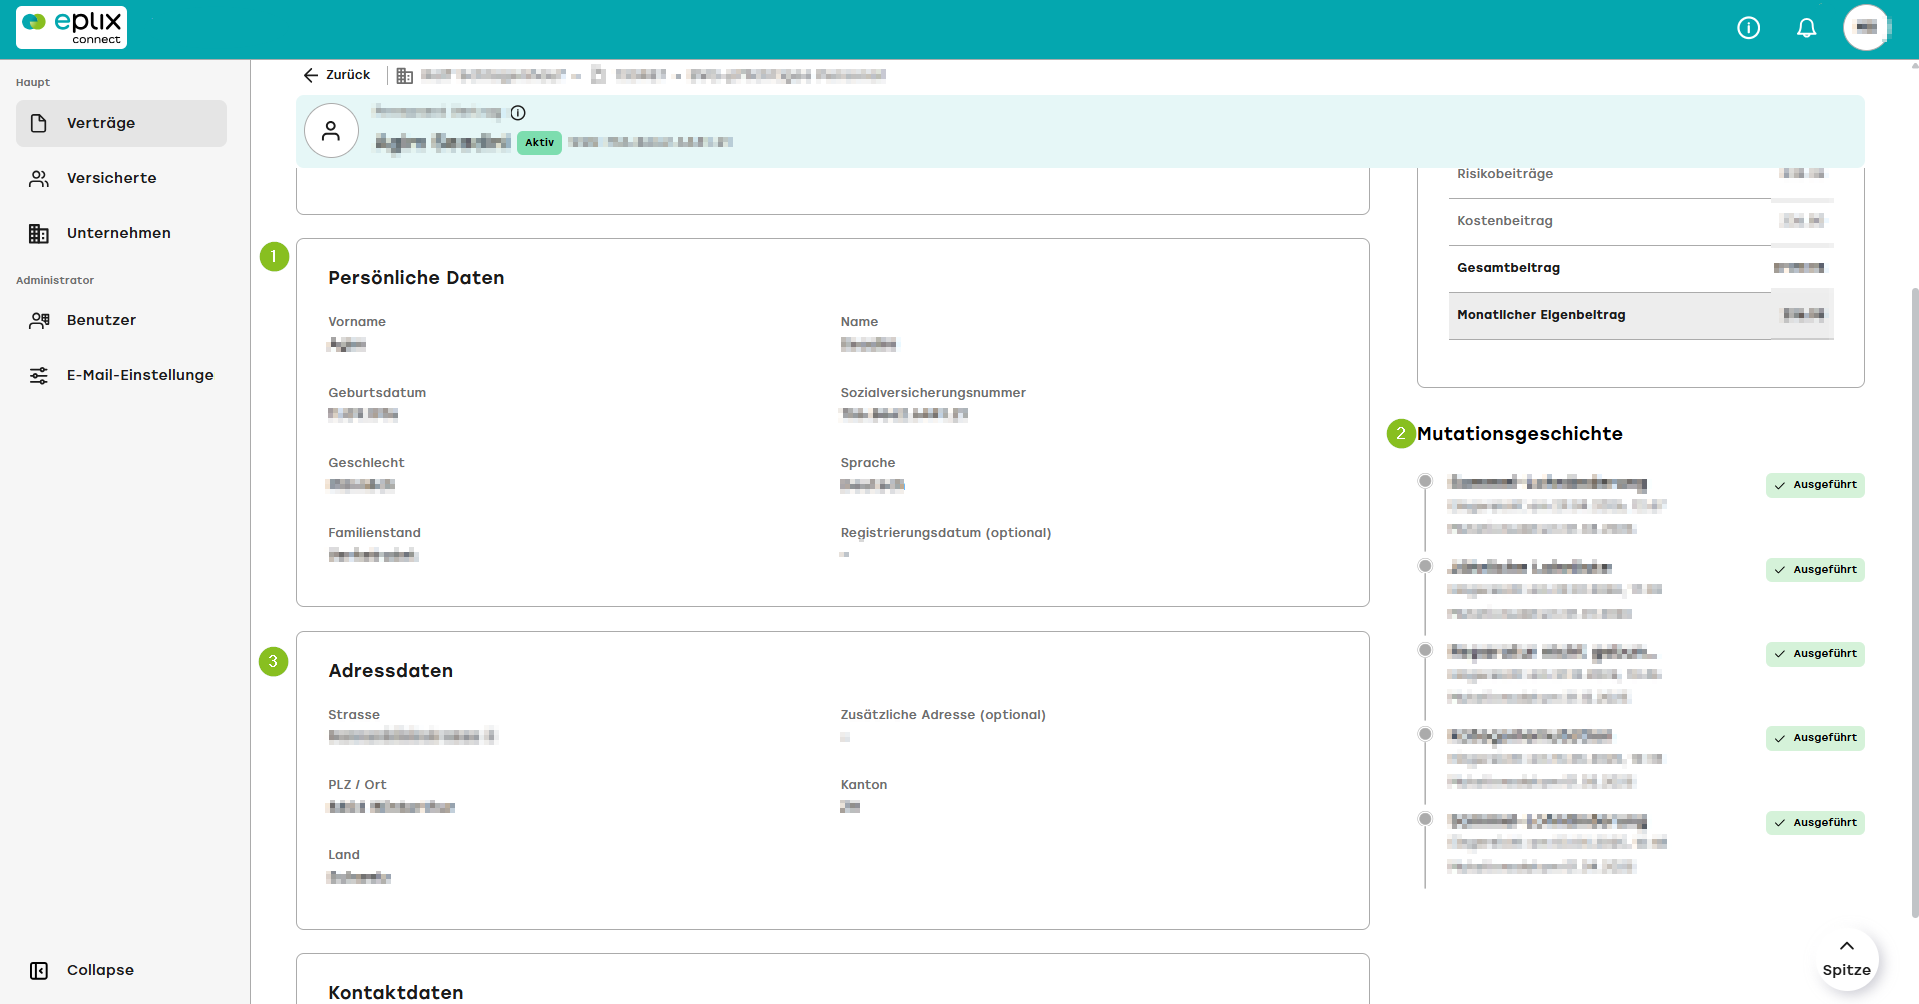Click Registrierungsdatum (optional) label
1919x1004 pixels.
coord(945,533)
